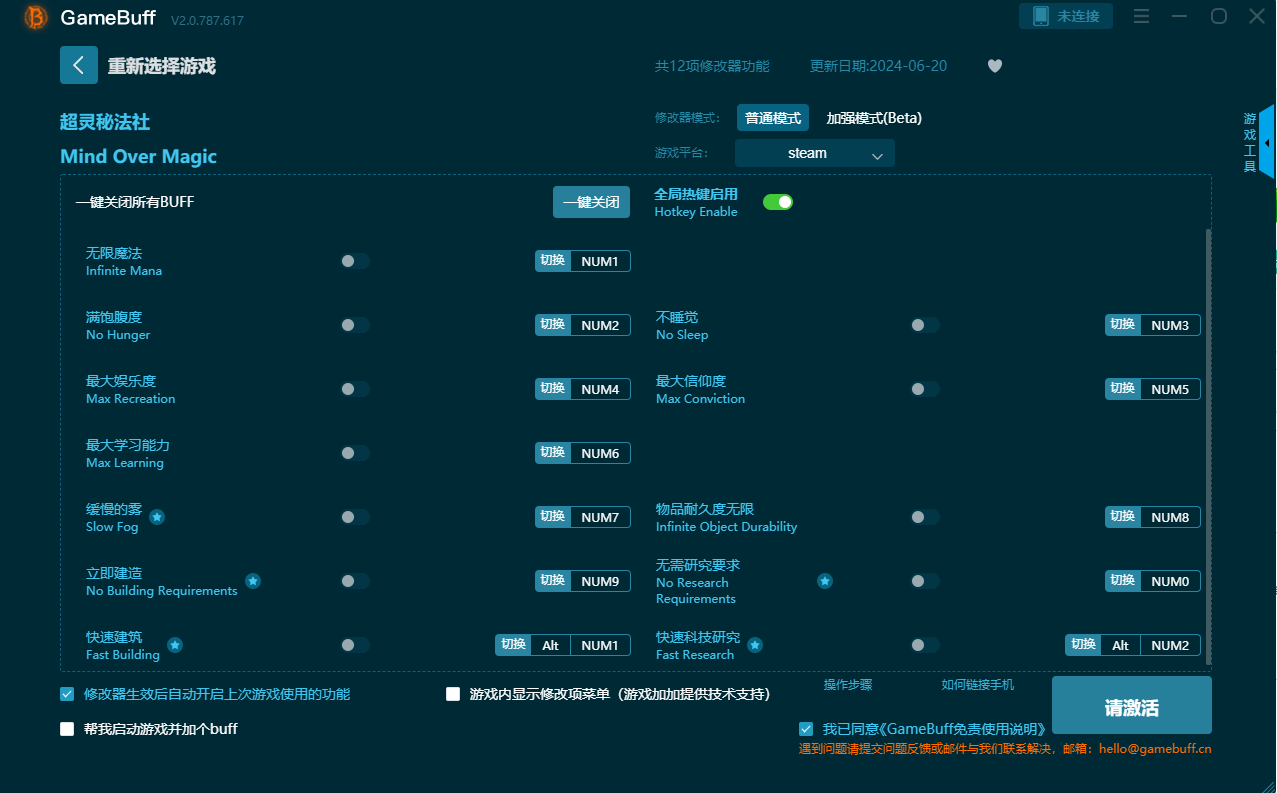Change NUM2 hotkey for No Hunger
This screenshot has width=1277, height=793.
pyautogui.click(x=600, y=326)
